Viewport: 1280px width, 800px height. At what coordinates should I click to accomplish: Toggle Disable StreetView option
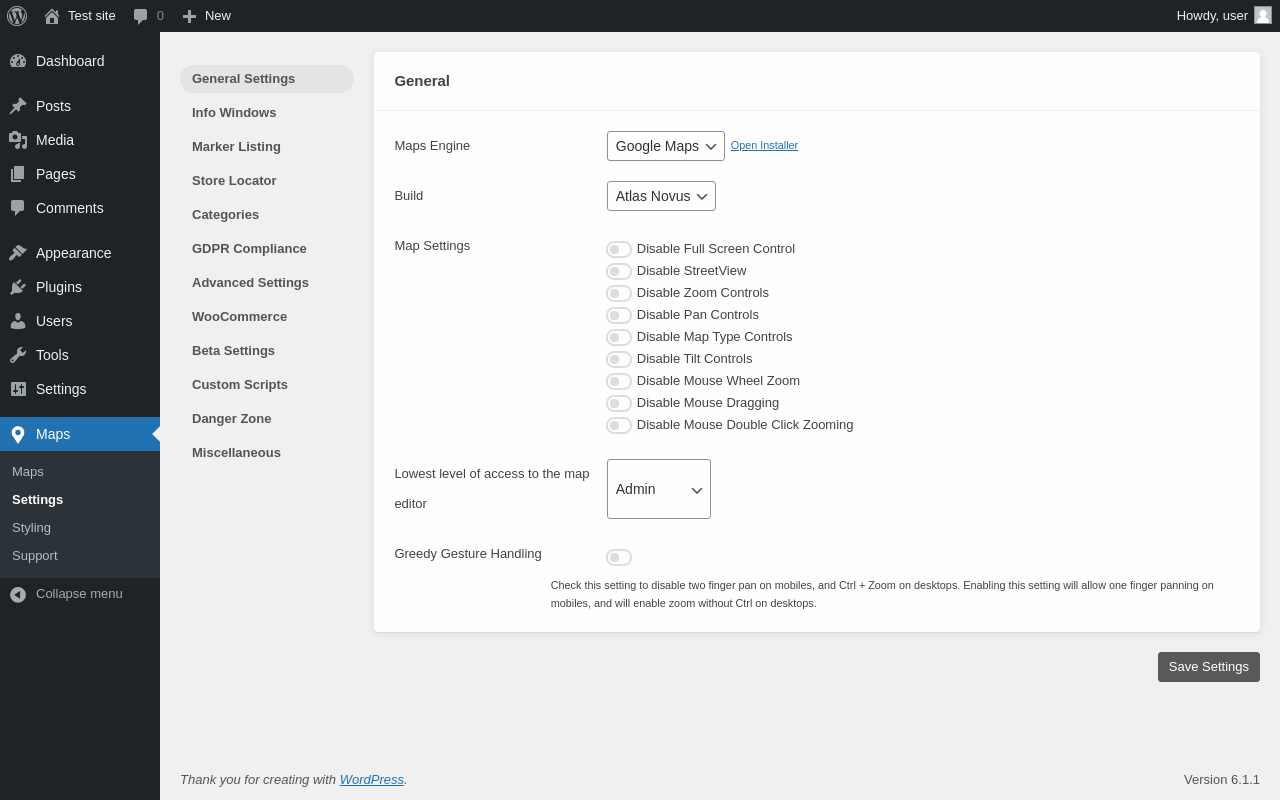click(619, 271)
